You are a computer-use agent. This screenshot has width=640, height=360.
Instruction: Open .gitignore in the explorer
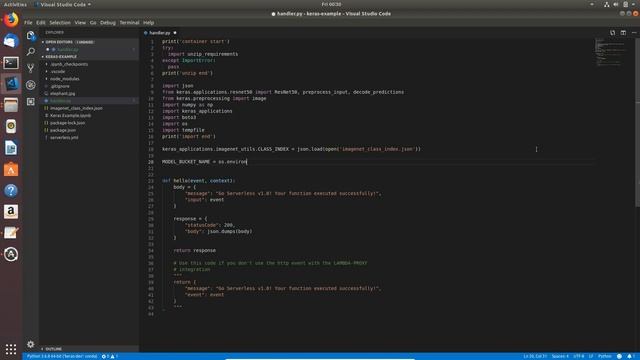click(60, 86)
